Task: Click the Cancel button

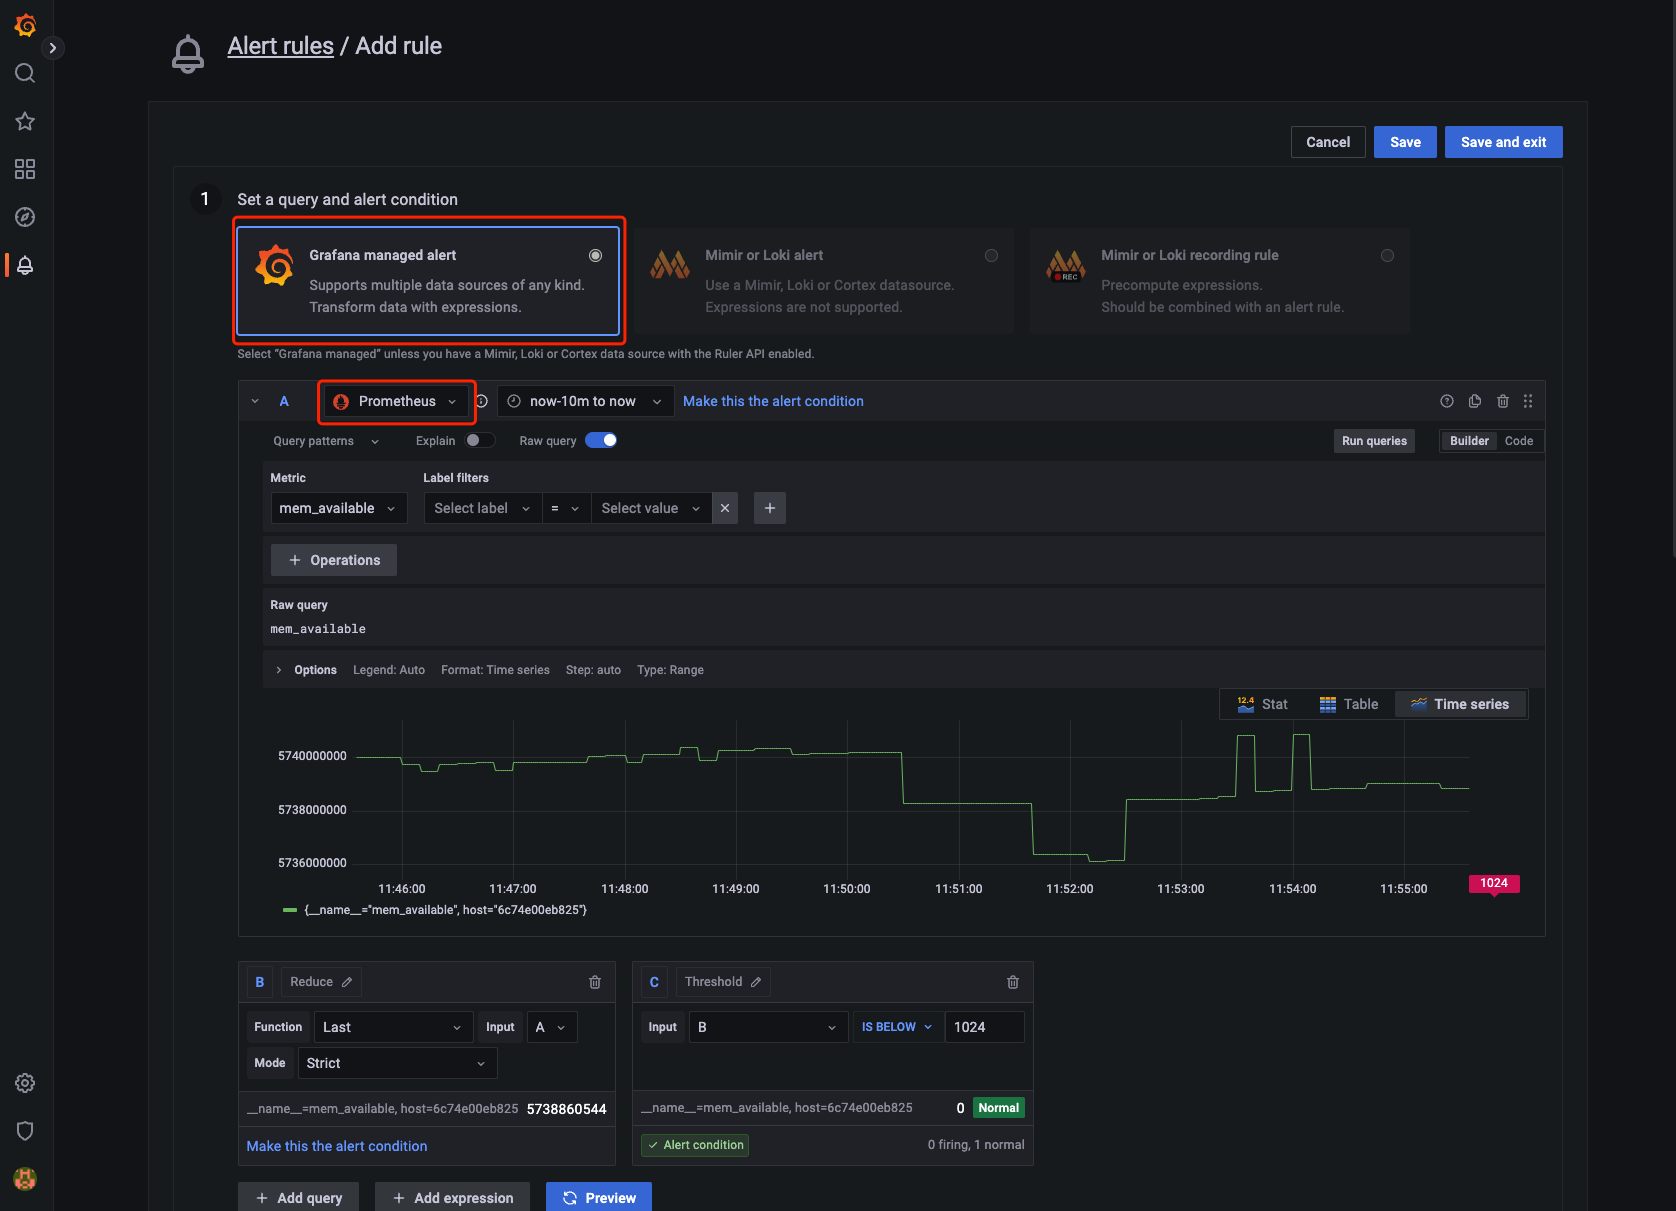Action: pos(1328,142)
